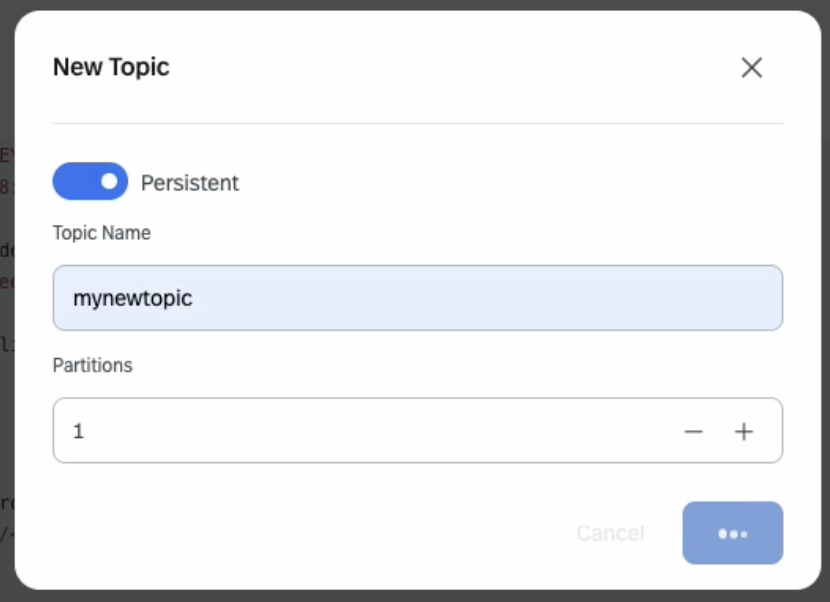Click the Topic Name field label
The height and width of the screenshot is (602, 830).
[102, 233]
